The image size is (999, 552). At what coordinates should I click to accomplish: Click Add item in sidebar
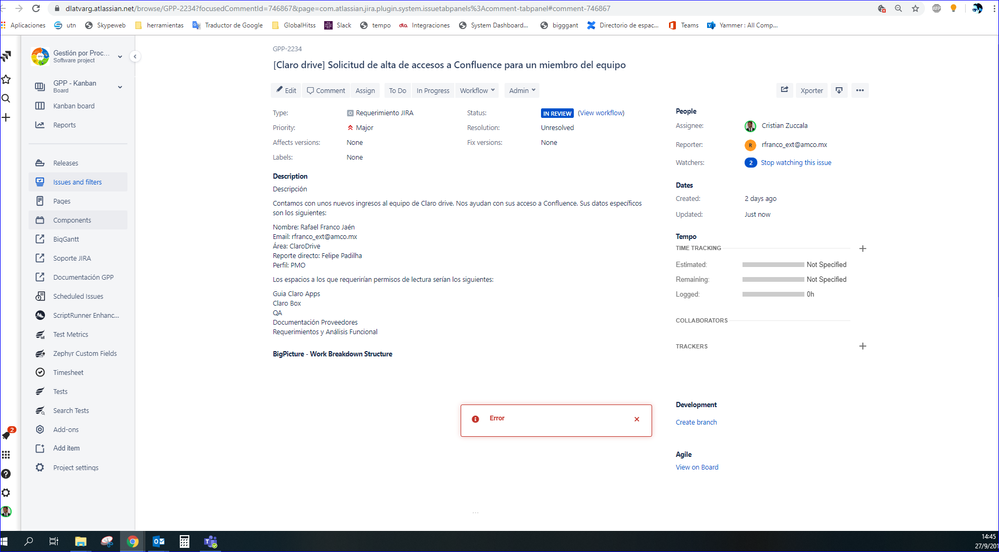pos(78,448)
